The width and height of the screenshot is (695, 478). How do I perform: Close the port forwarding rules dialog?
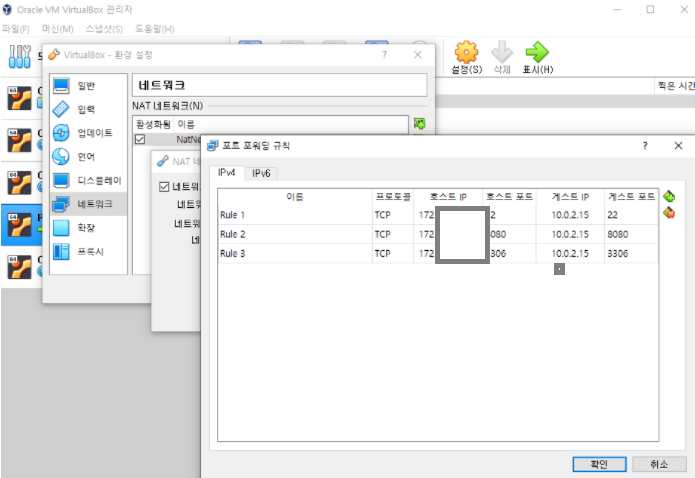pos(678,146)
